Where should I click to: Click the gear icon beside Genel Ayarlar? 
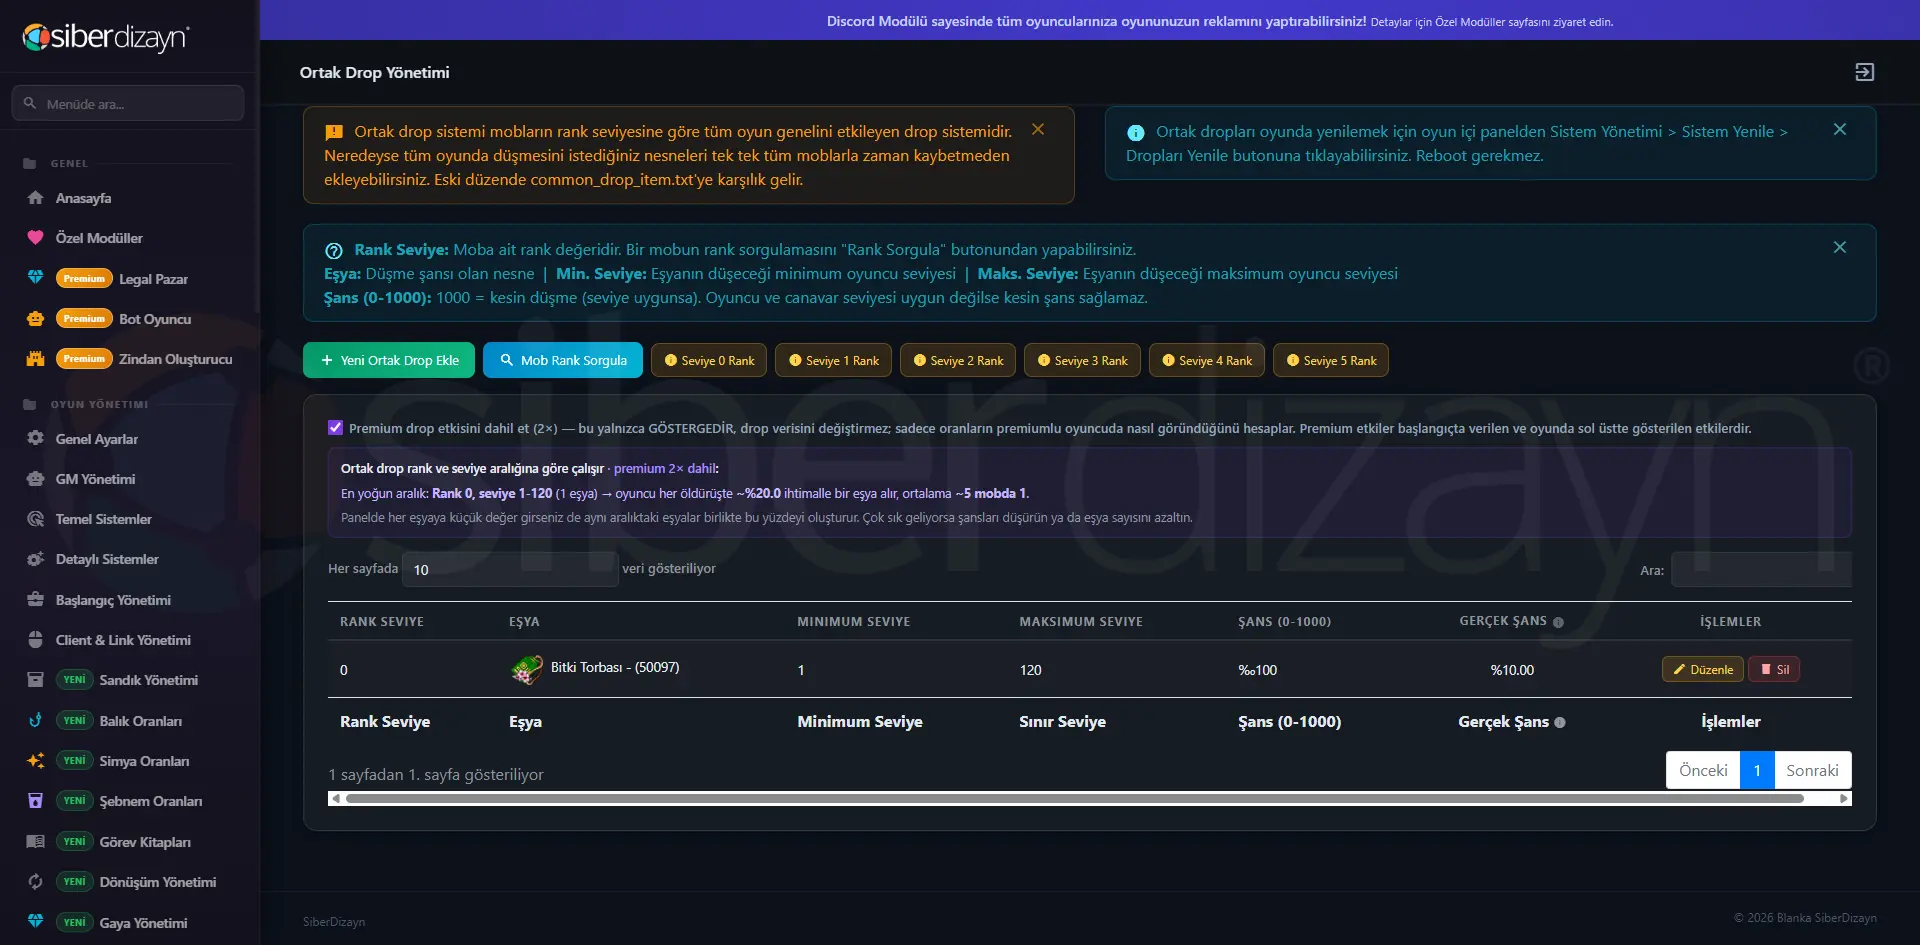(x=35, y=438)
